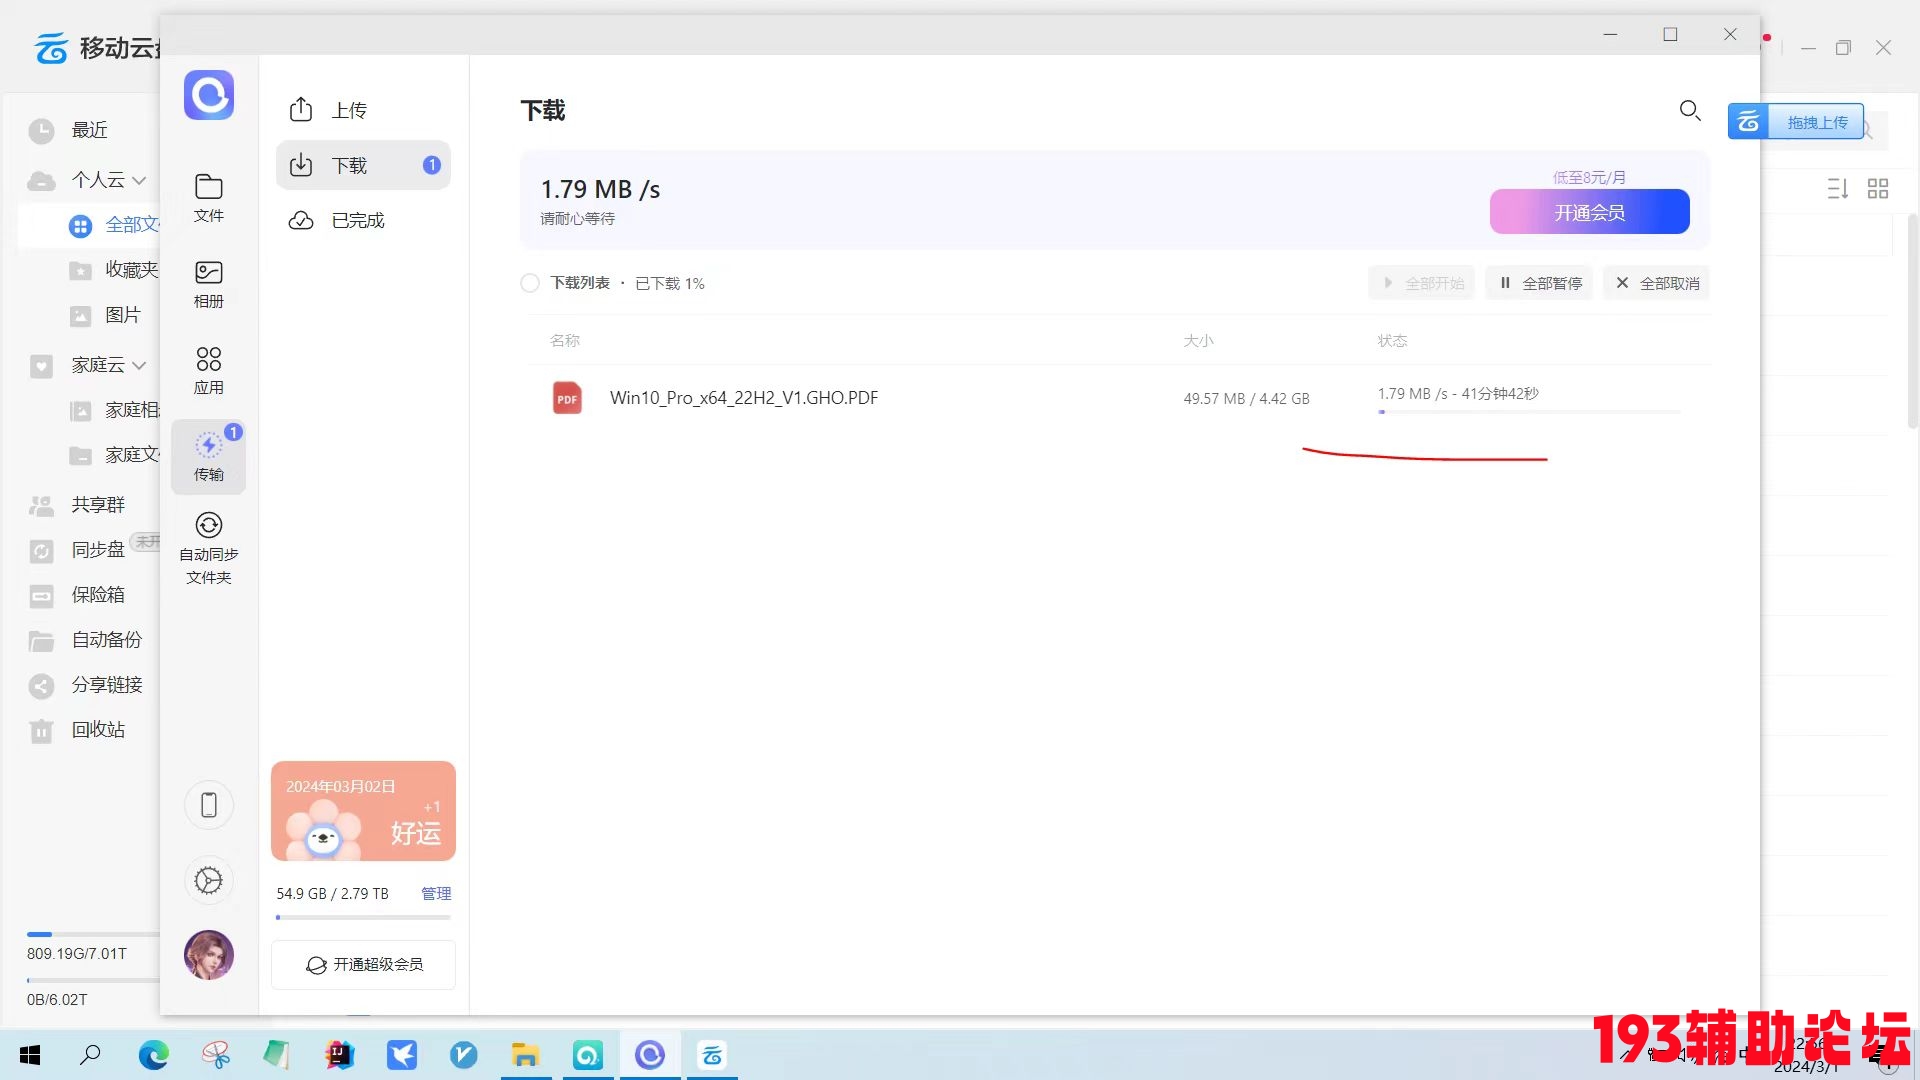Screen dimensions: 1920x1080
Task: Switch to grid view in background window
Action: (1878, 188)
